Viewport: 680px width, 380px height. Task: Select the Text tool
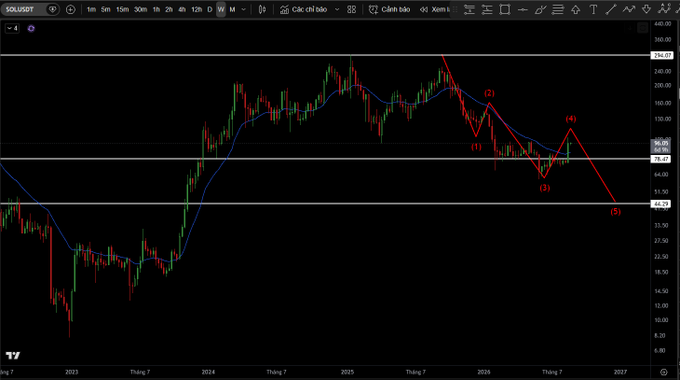[593, 9]
